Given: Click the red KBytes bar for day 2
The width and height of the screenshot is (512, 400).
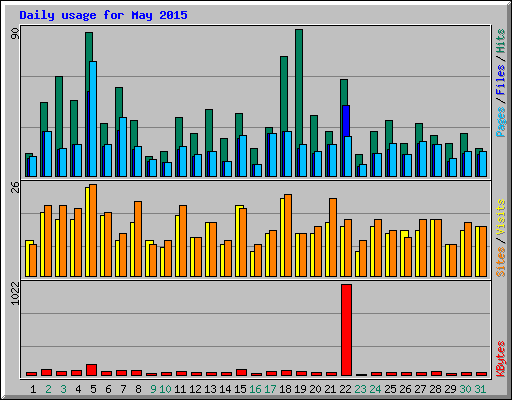Looking at the screenshot, I should (x=46, y=373).
